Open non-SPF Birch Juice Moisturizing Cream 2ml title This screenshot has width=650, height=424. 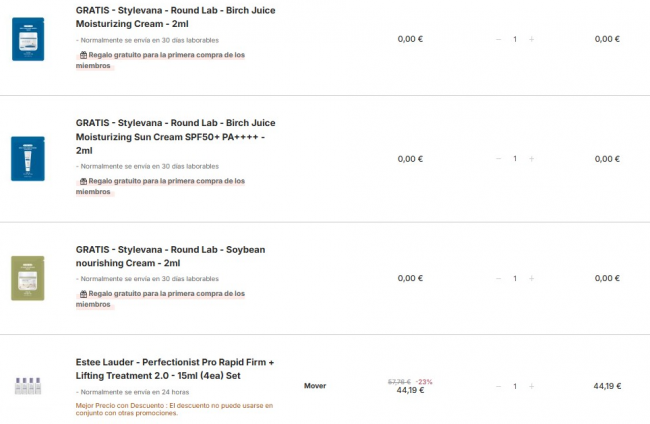coord(175,16)
